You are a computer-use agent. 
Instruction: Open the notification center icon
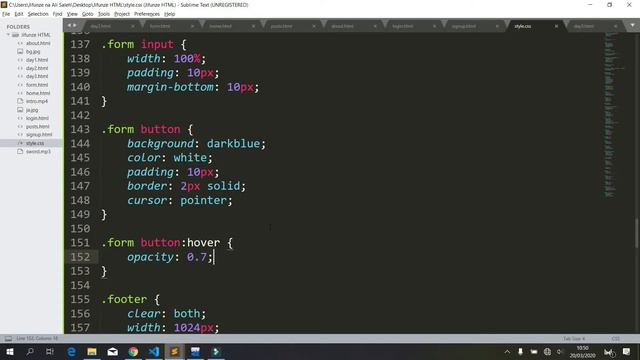click(x=627, y=351)
